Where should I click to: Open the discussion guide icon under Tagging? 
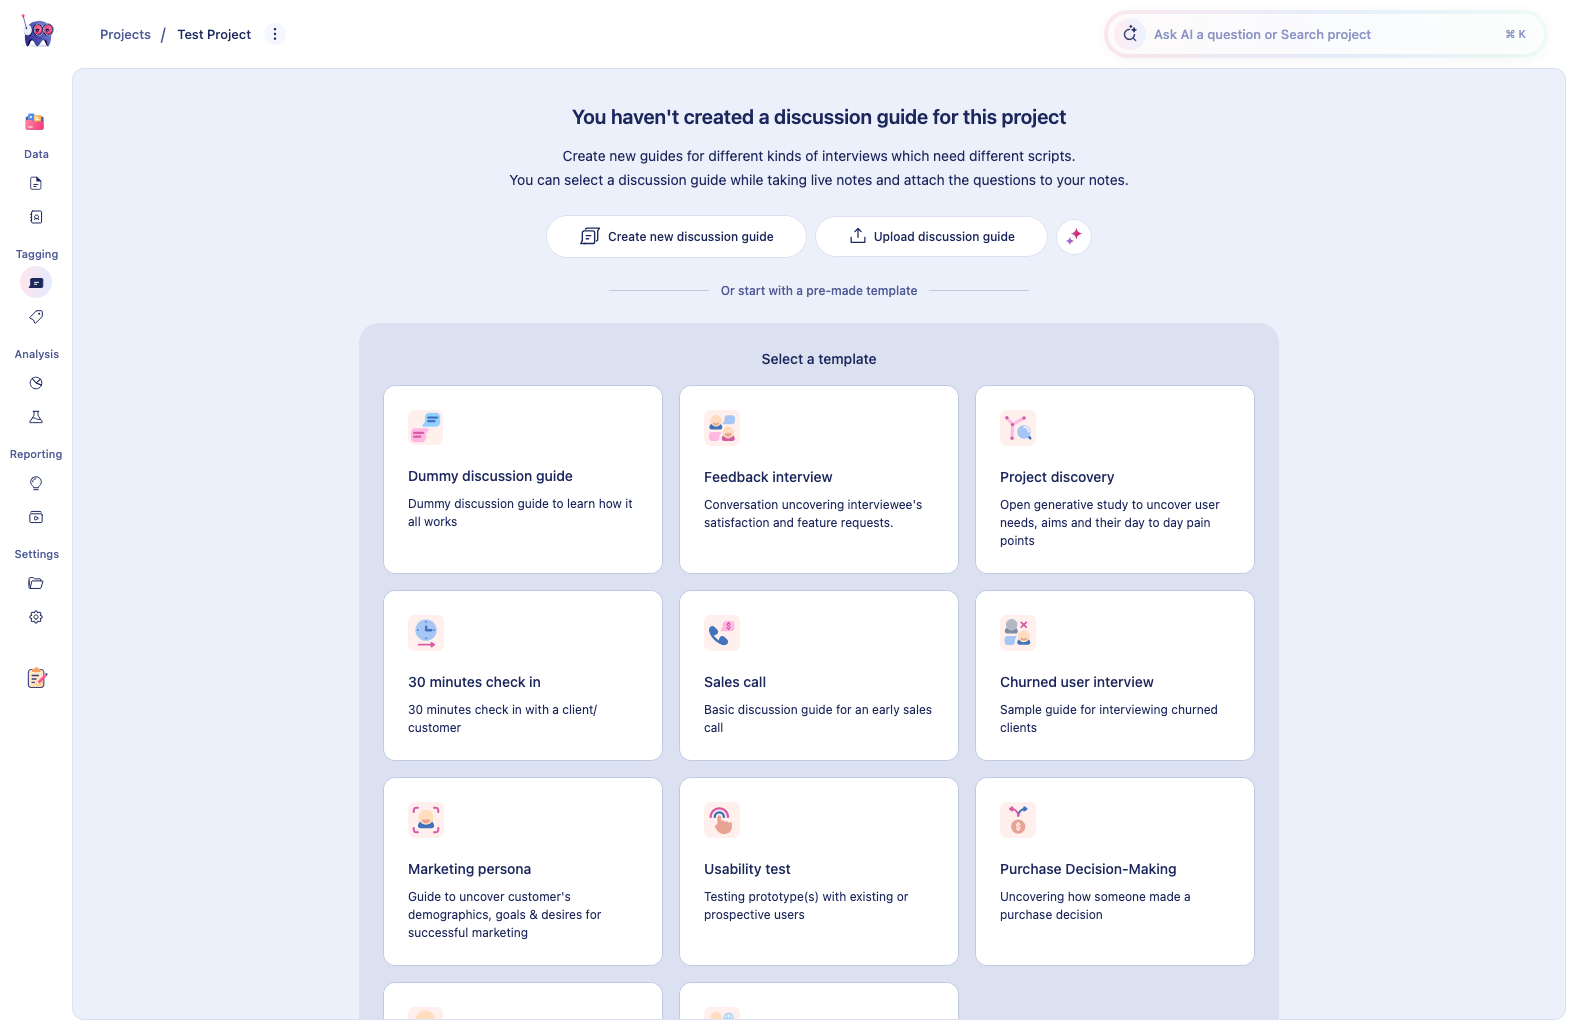click(36, 283)
